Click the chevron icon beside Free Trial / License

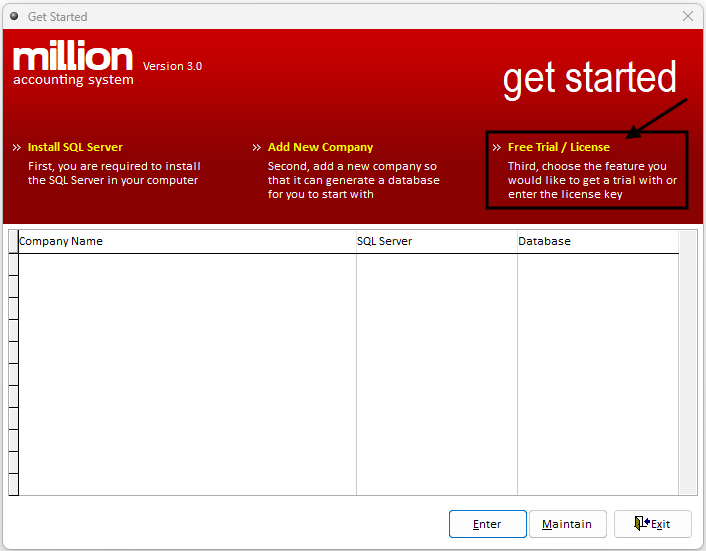(497, 148)
